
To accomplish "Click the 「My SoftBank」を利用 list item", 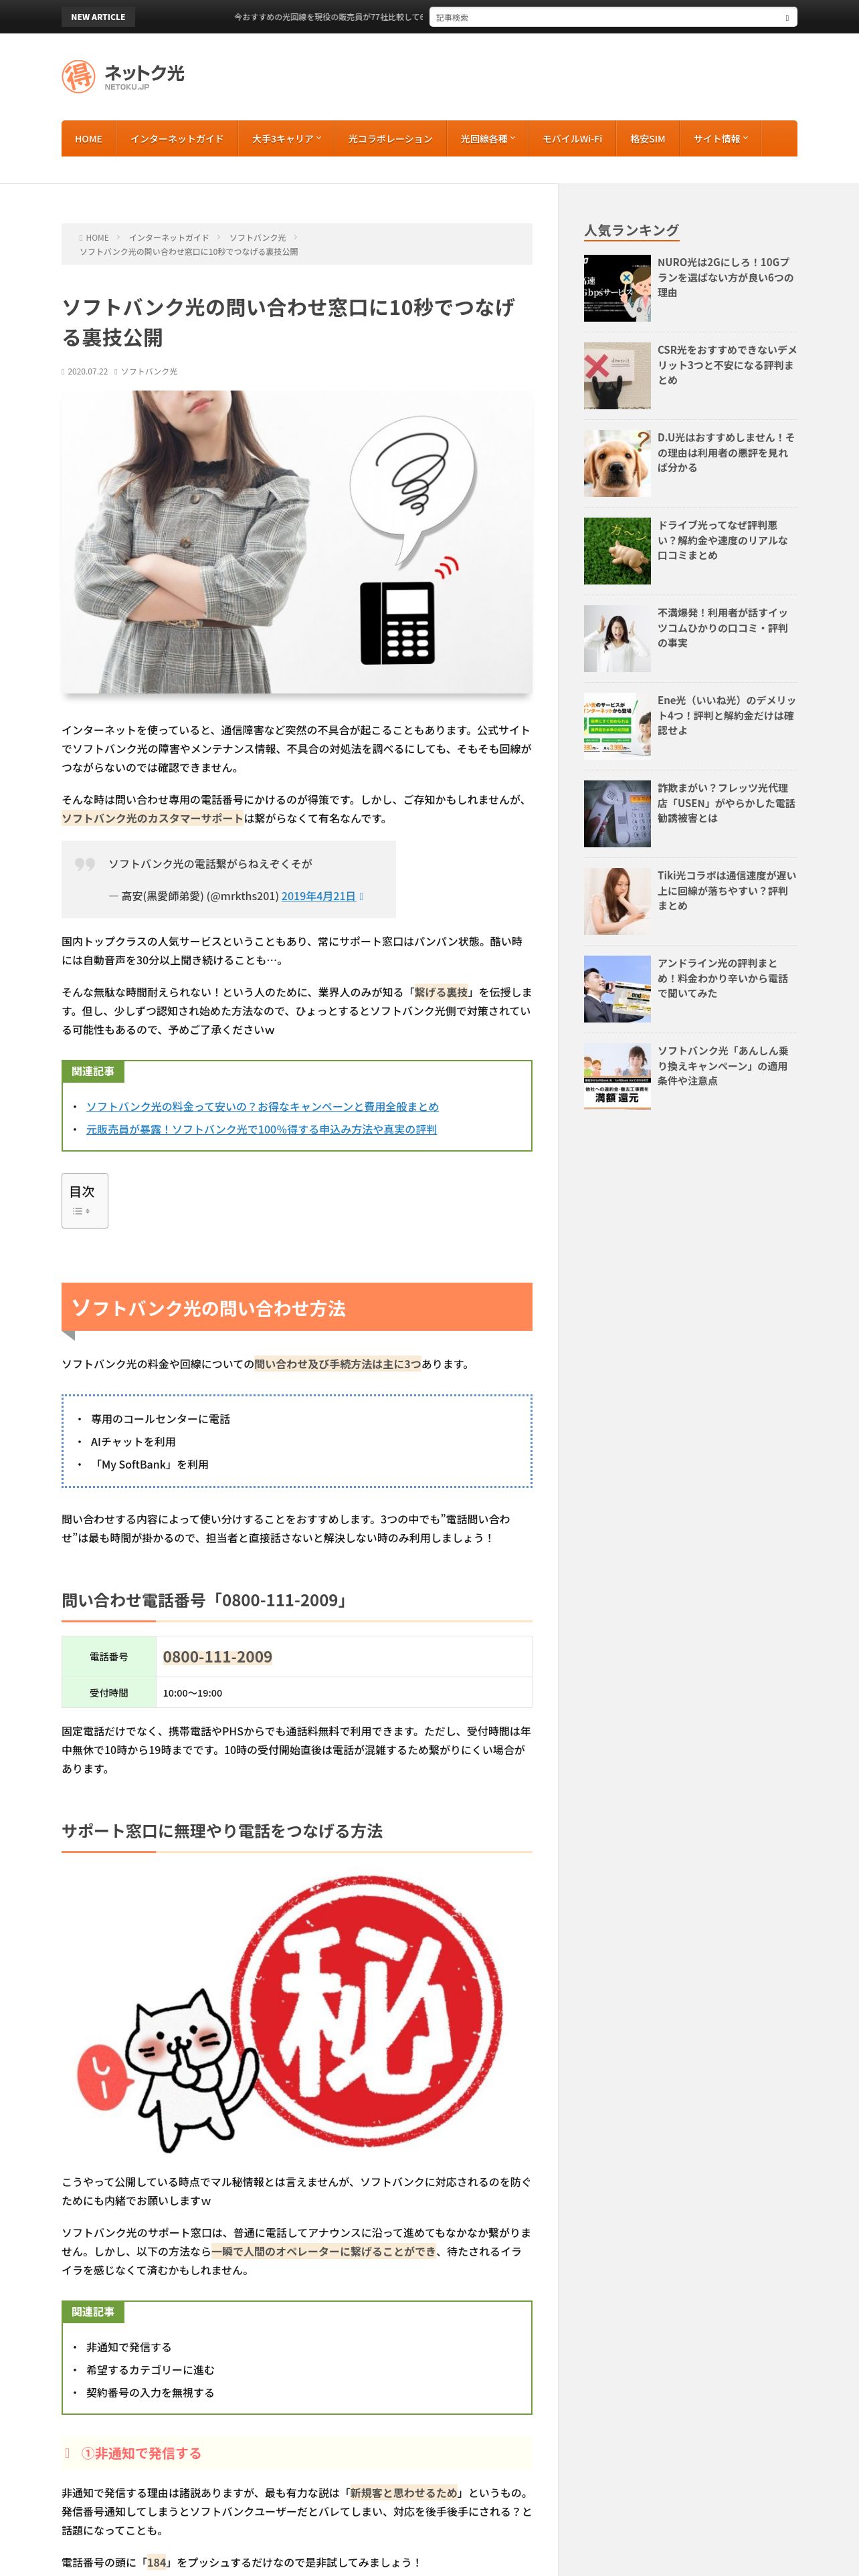I will click(x=150, y=1465).
